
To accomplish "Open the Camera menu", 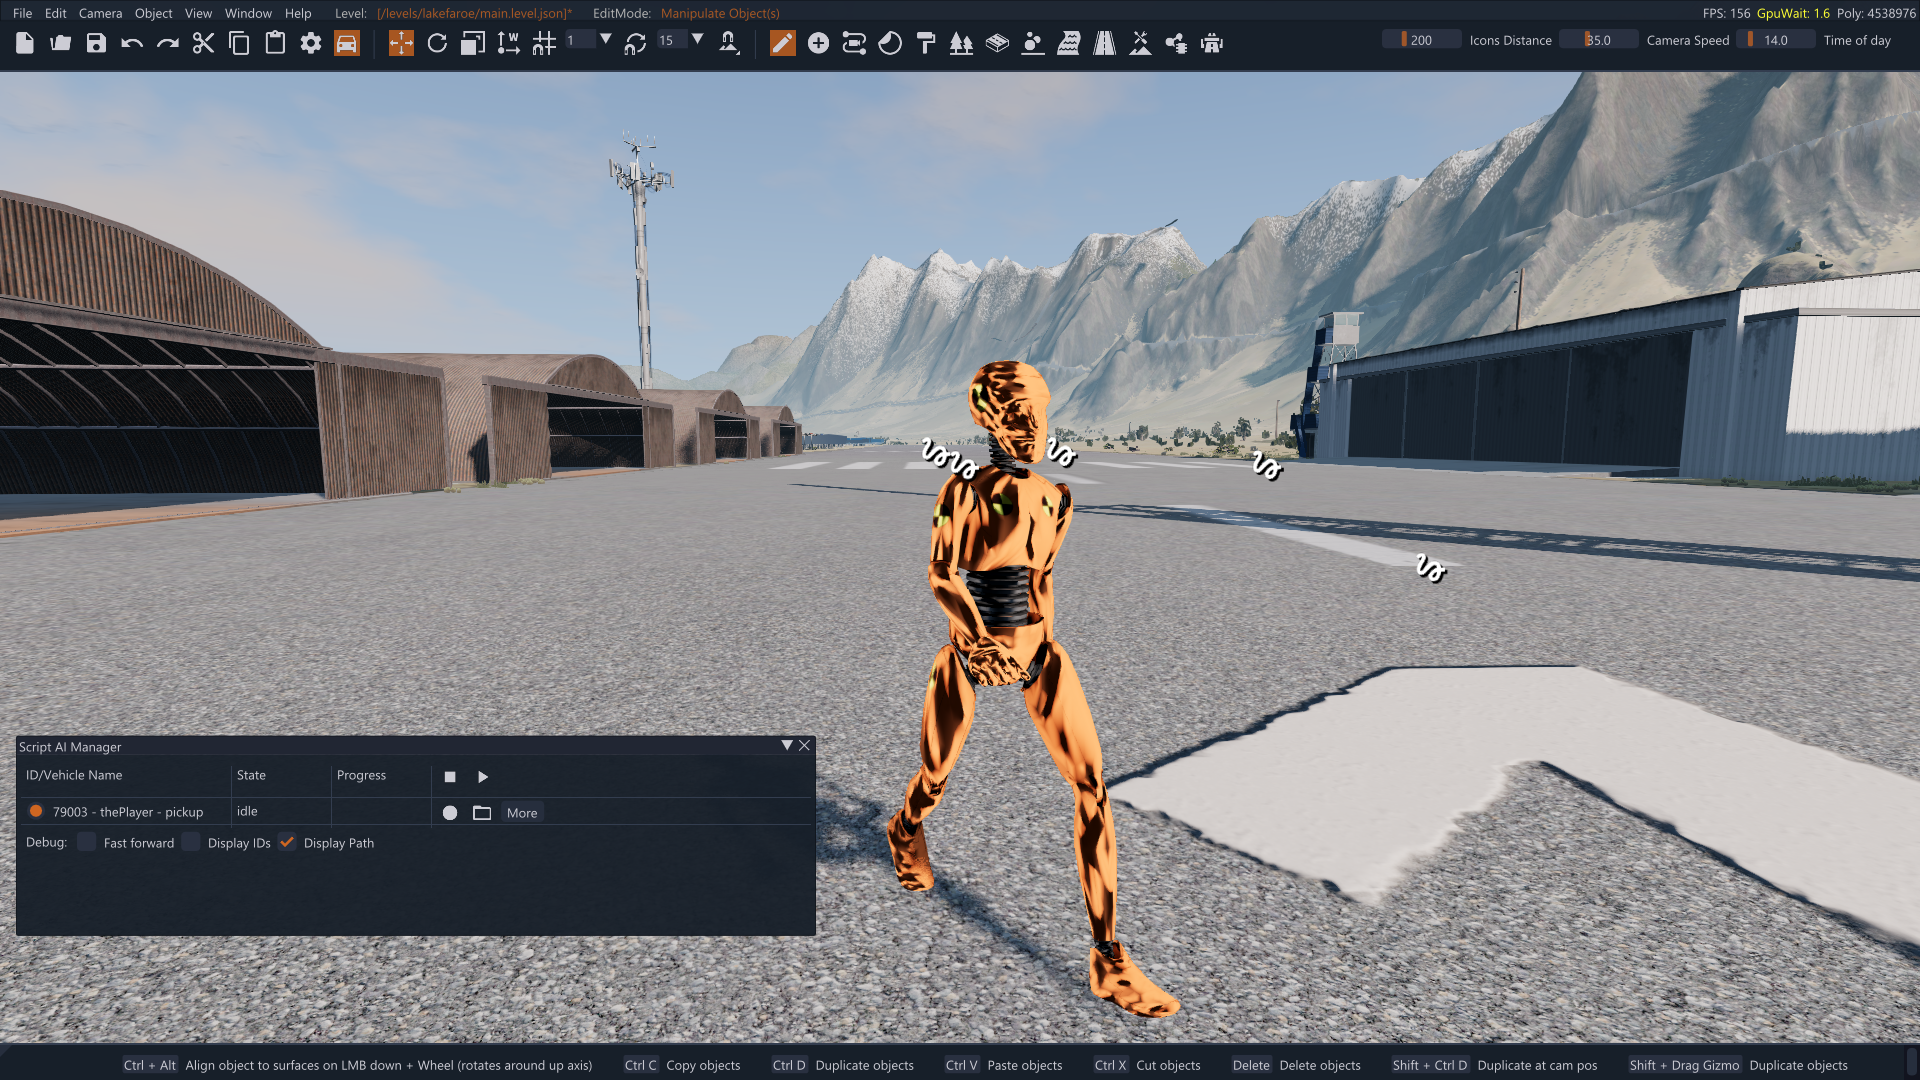I will (100, 13).
